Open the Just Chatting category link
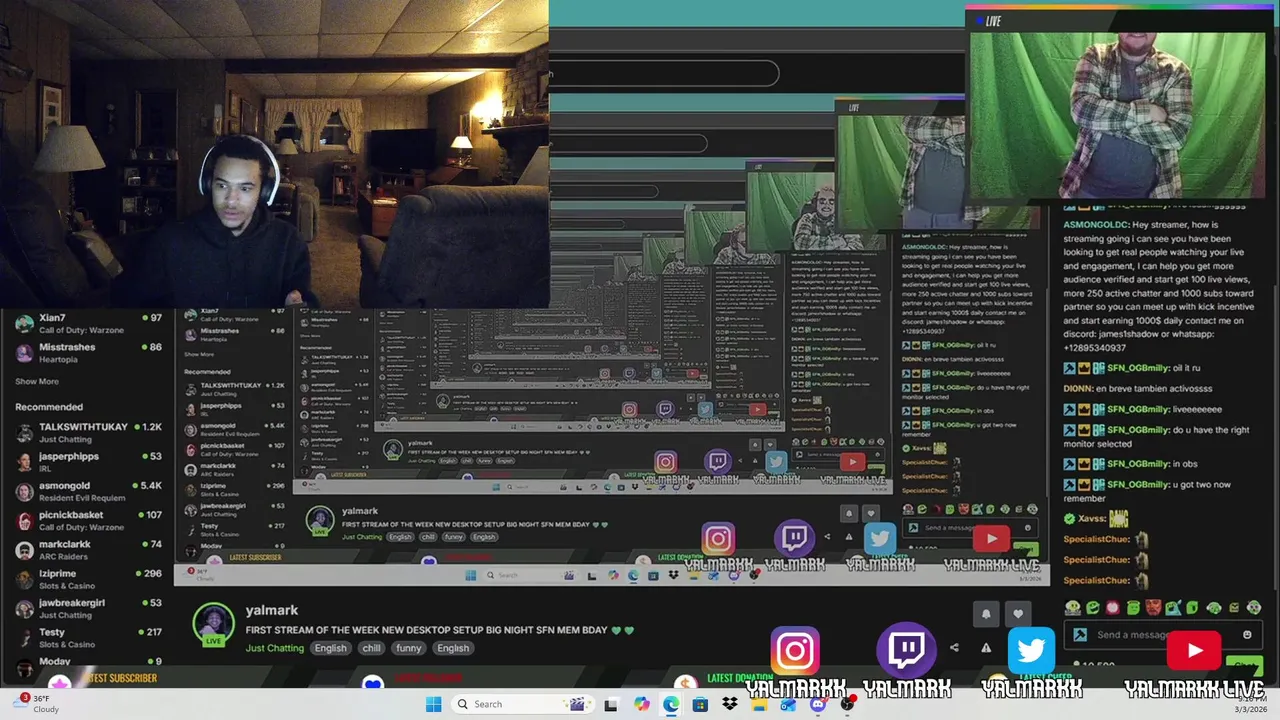This screenshot has height=720, width=1280. pos(275,648)
